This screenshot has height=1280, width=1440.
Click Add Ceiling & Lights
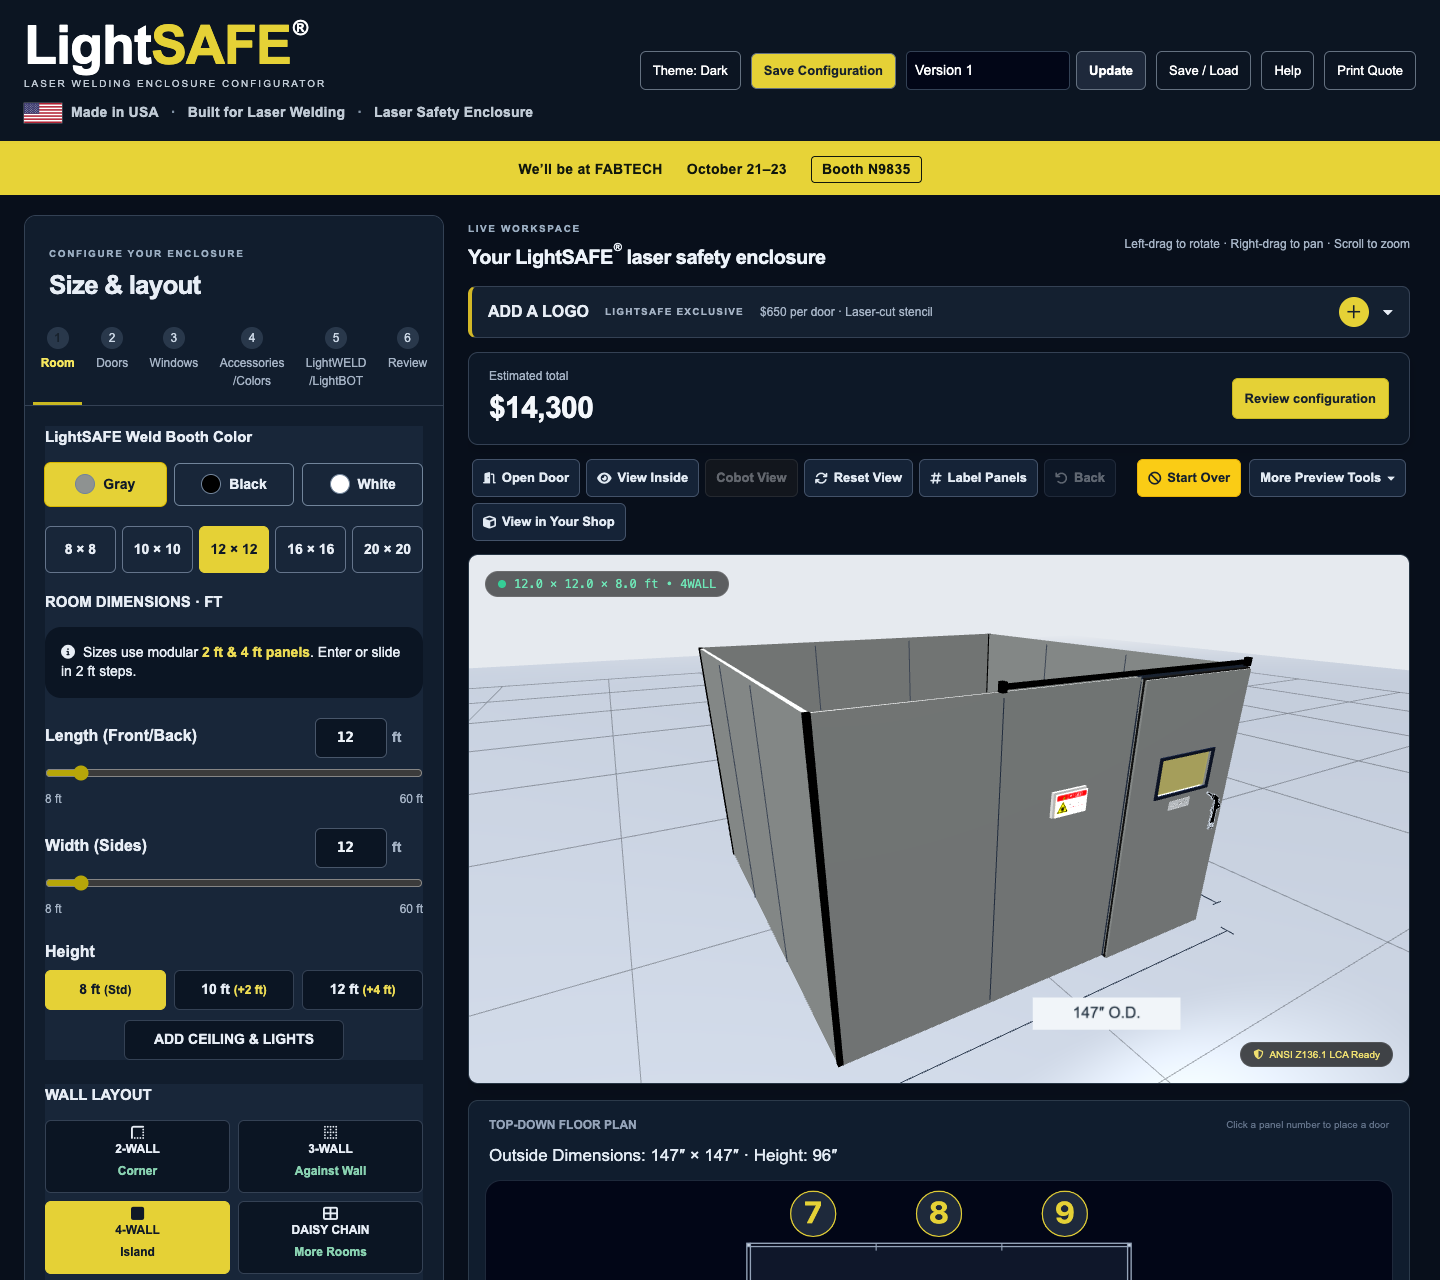coord(234,1040)
